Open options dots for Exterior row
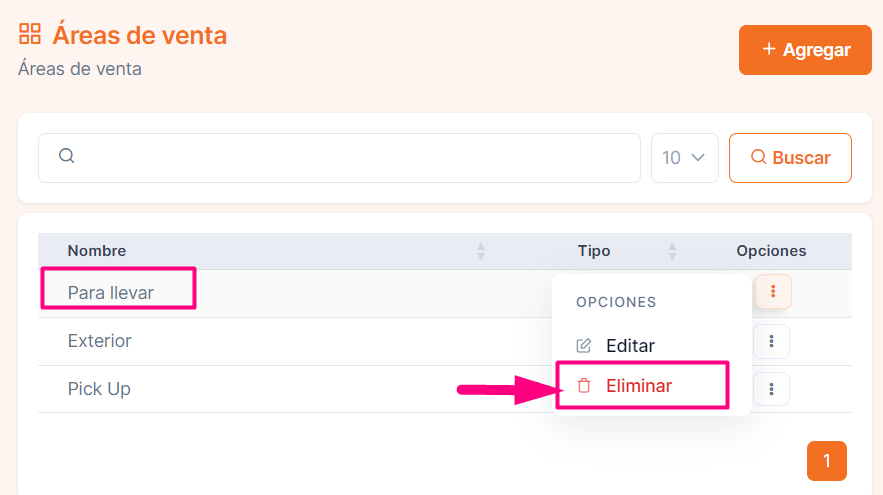 pyautogui.click(x=771, y=341)
